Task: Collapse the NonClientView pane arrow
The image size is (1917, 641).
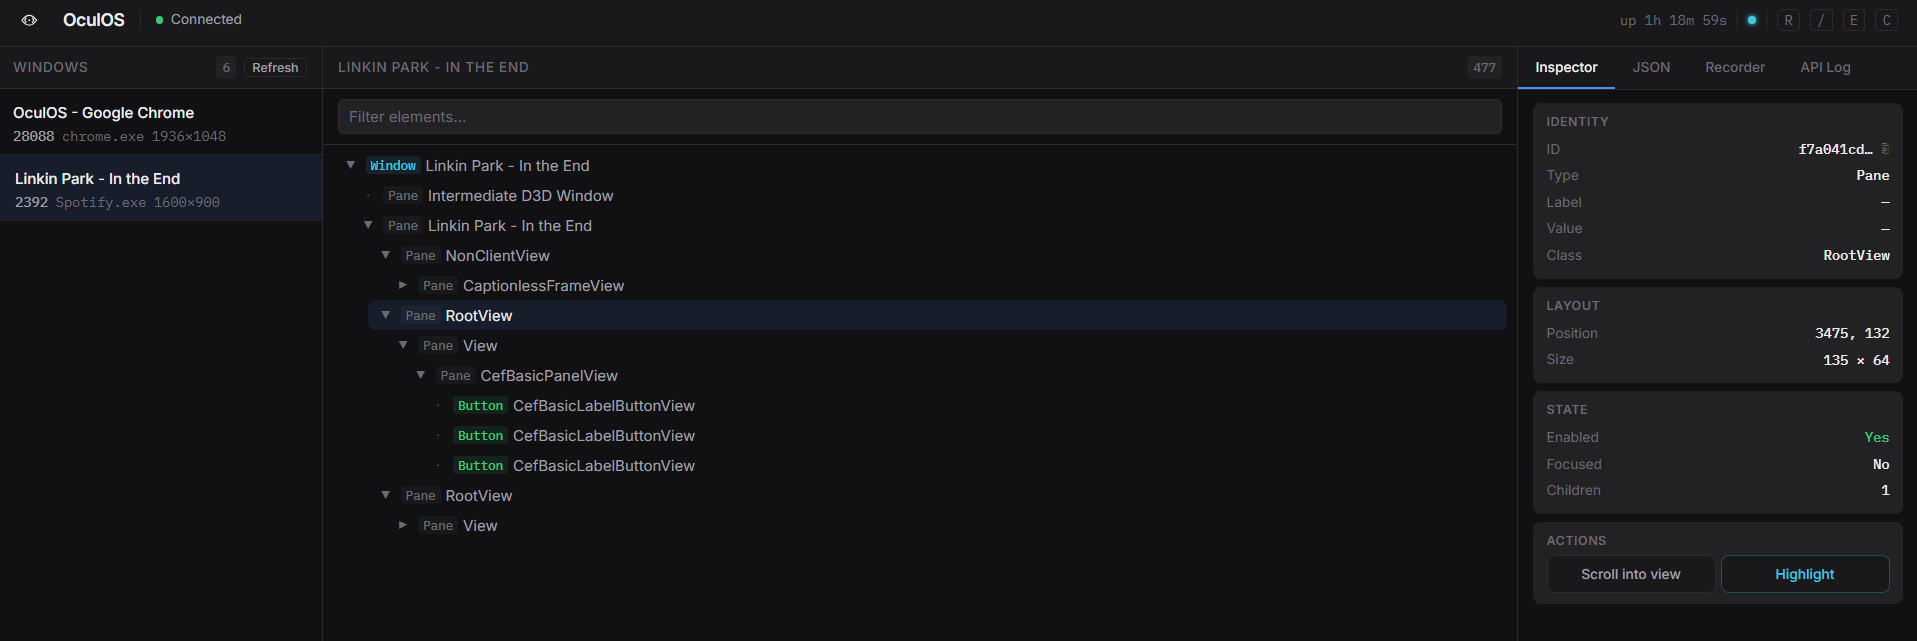Action: (386, 255)
